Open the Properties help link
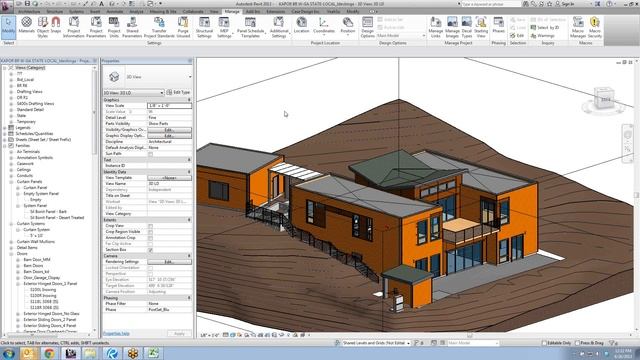640x360 pixels. (x=116, y=333)
